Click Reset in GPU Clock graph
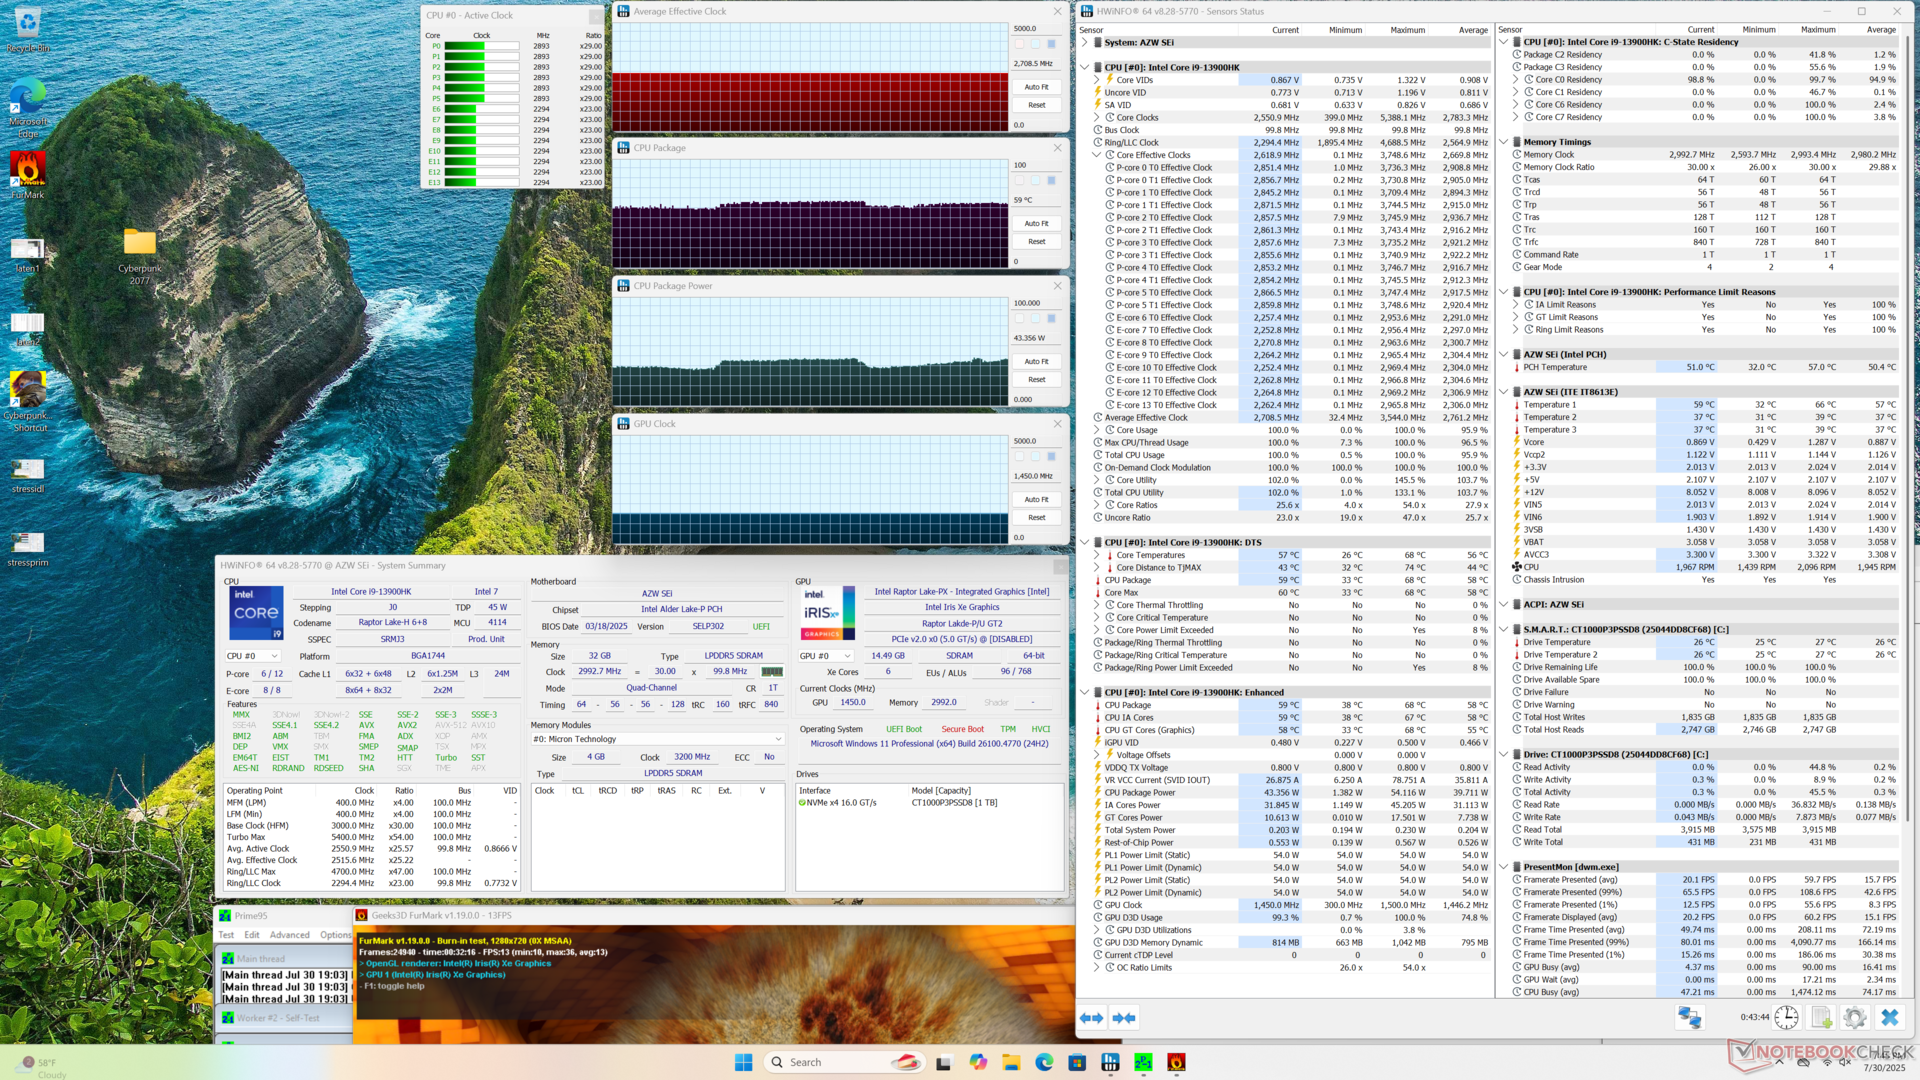The width and height of the screenshot is (1920, 1080). pyautogui.click(x=1037, y=518)
